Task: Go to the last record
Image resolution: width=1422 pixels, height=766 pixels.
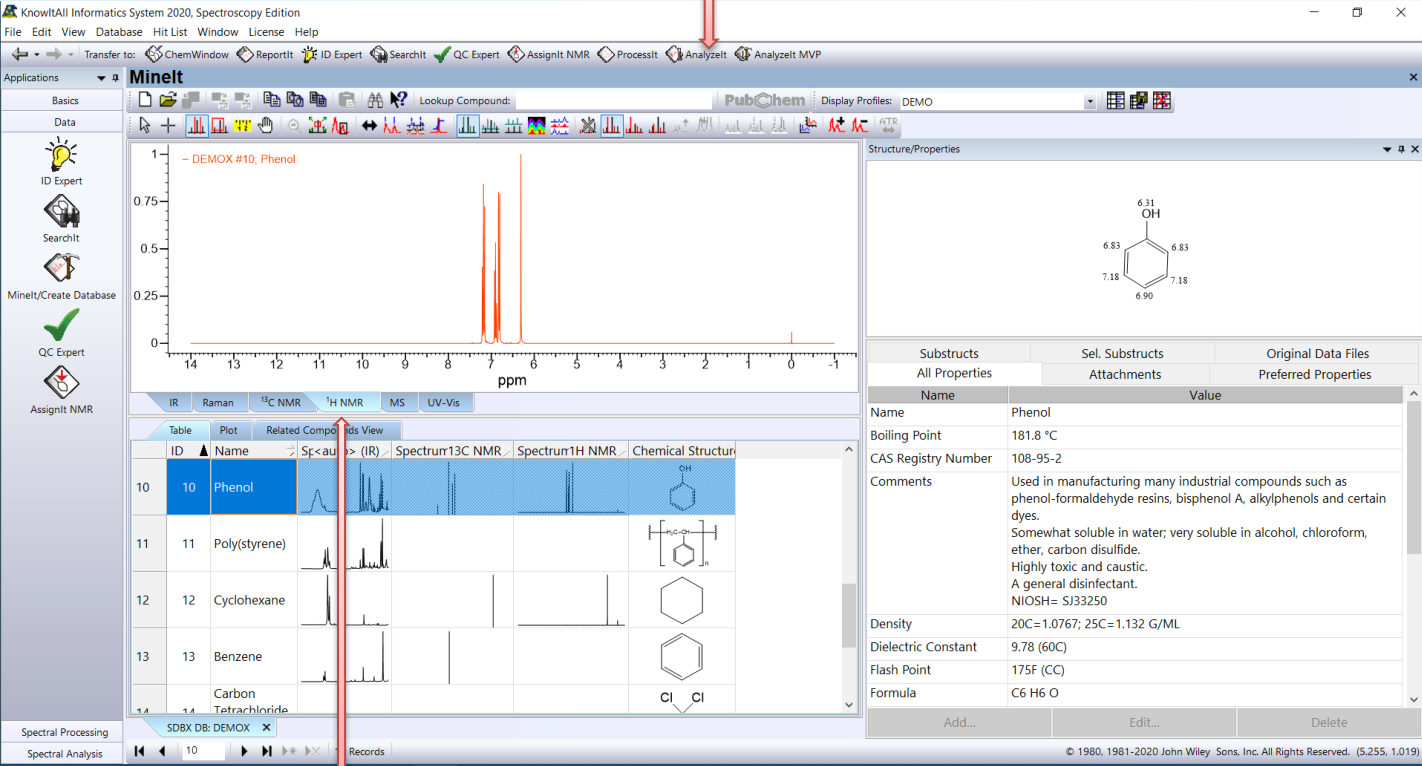Action: point(267,751)
